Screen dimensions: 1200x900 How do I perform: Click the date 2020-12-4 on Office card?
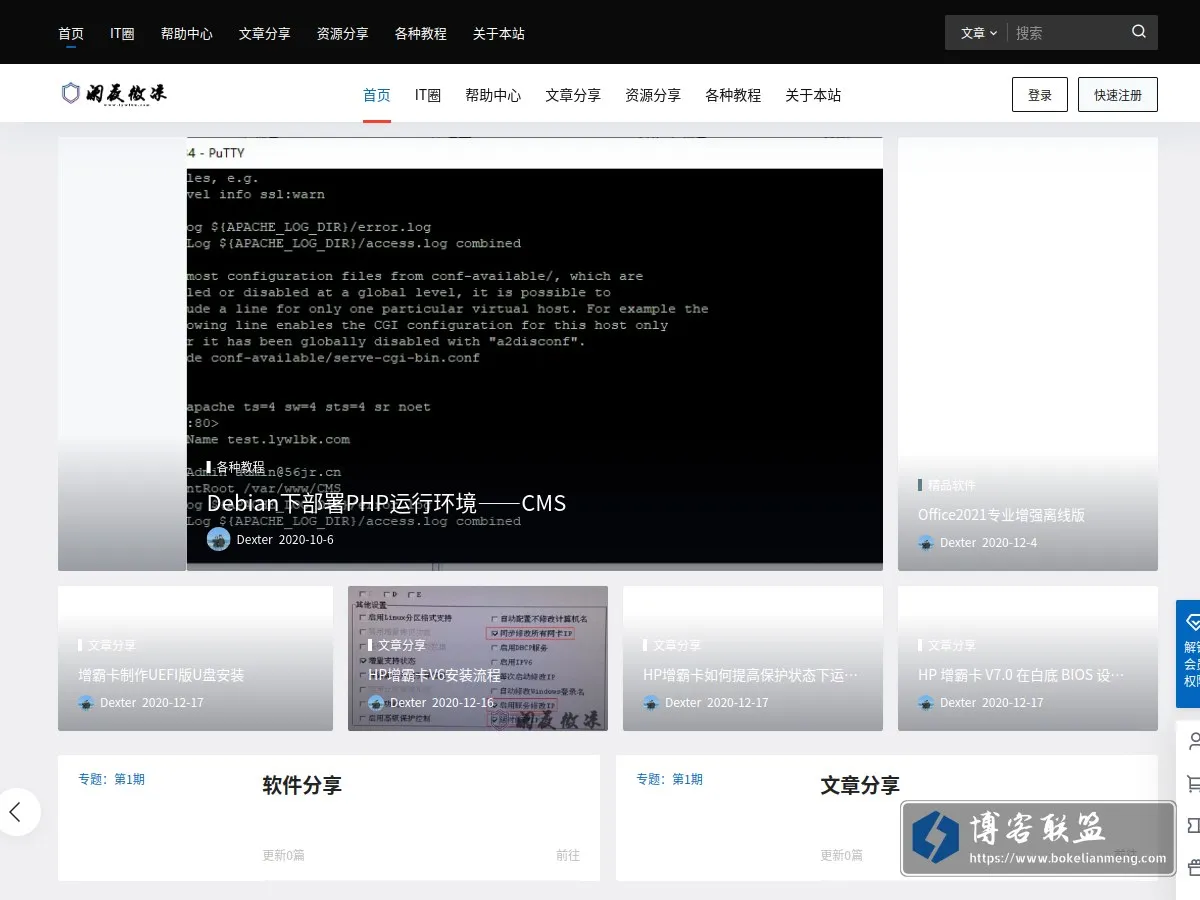1010,543
